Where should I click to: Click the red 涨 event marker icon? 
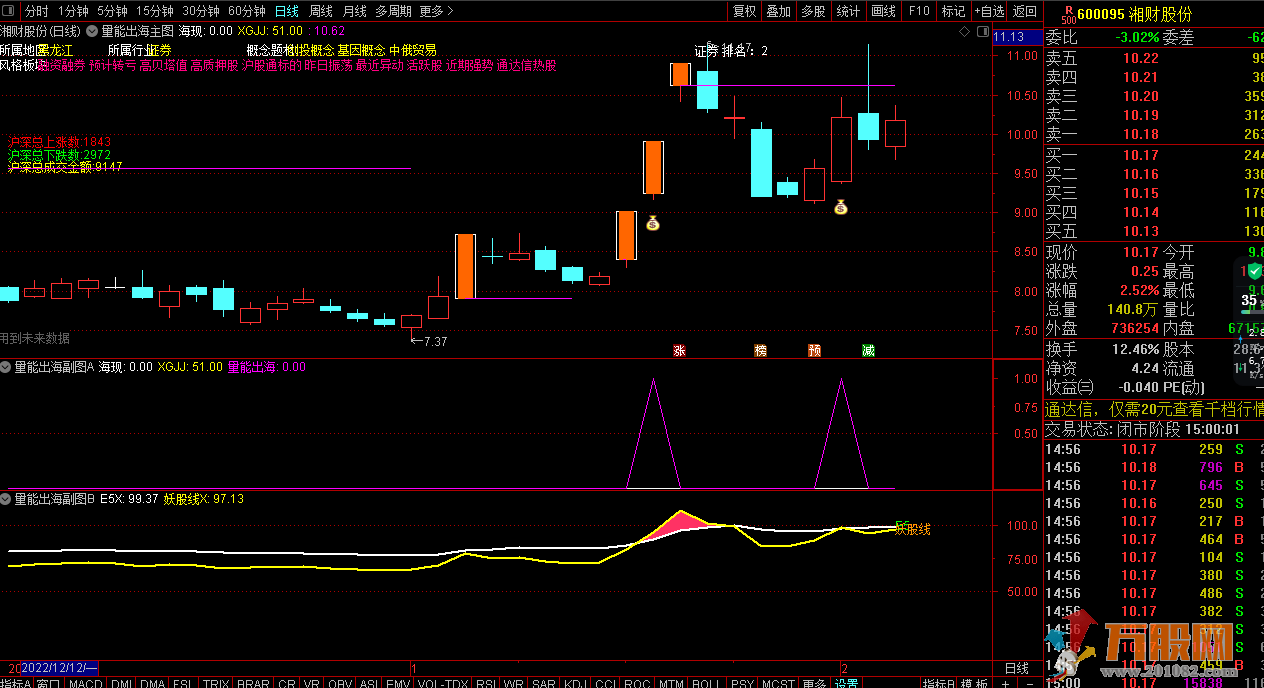click(680, 350)
